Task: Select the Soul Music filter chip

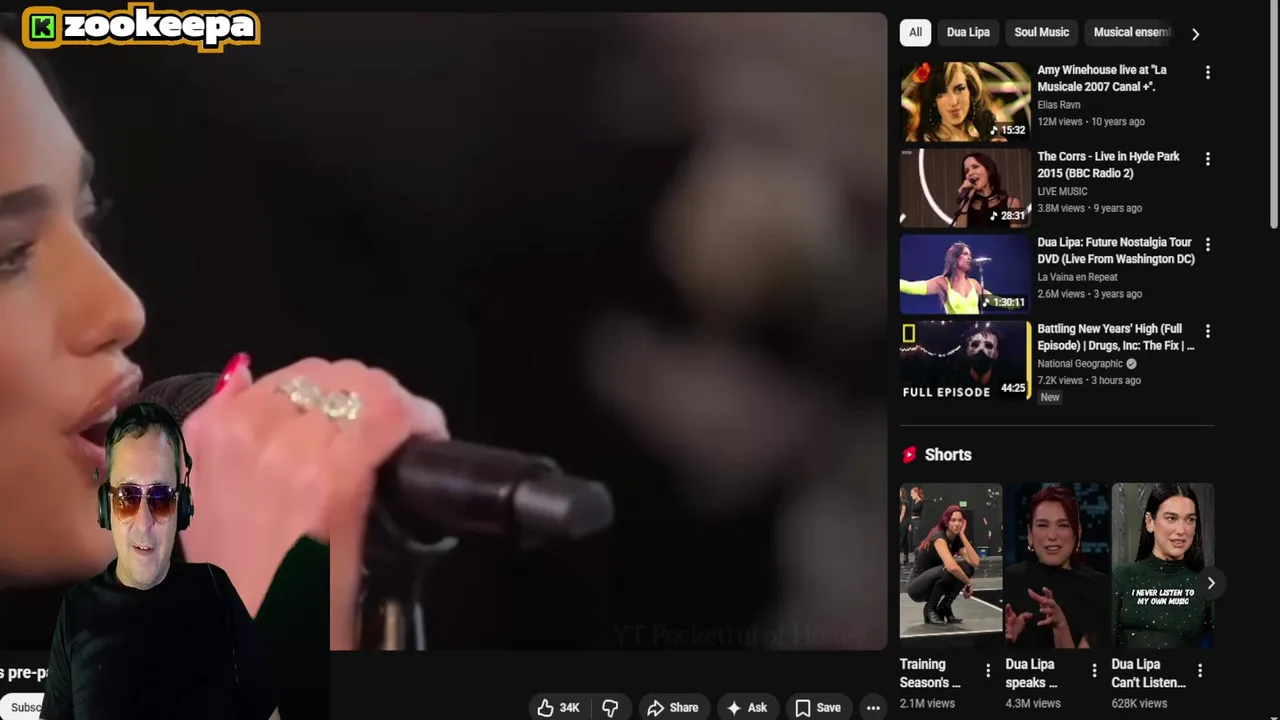Action: pyautogui.click(x=1041, y=32)
